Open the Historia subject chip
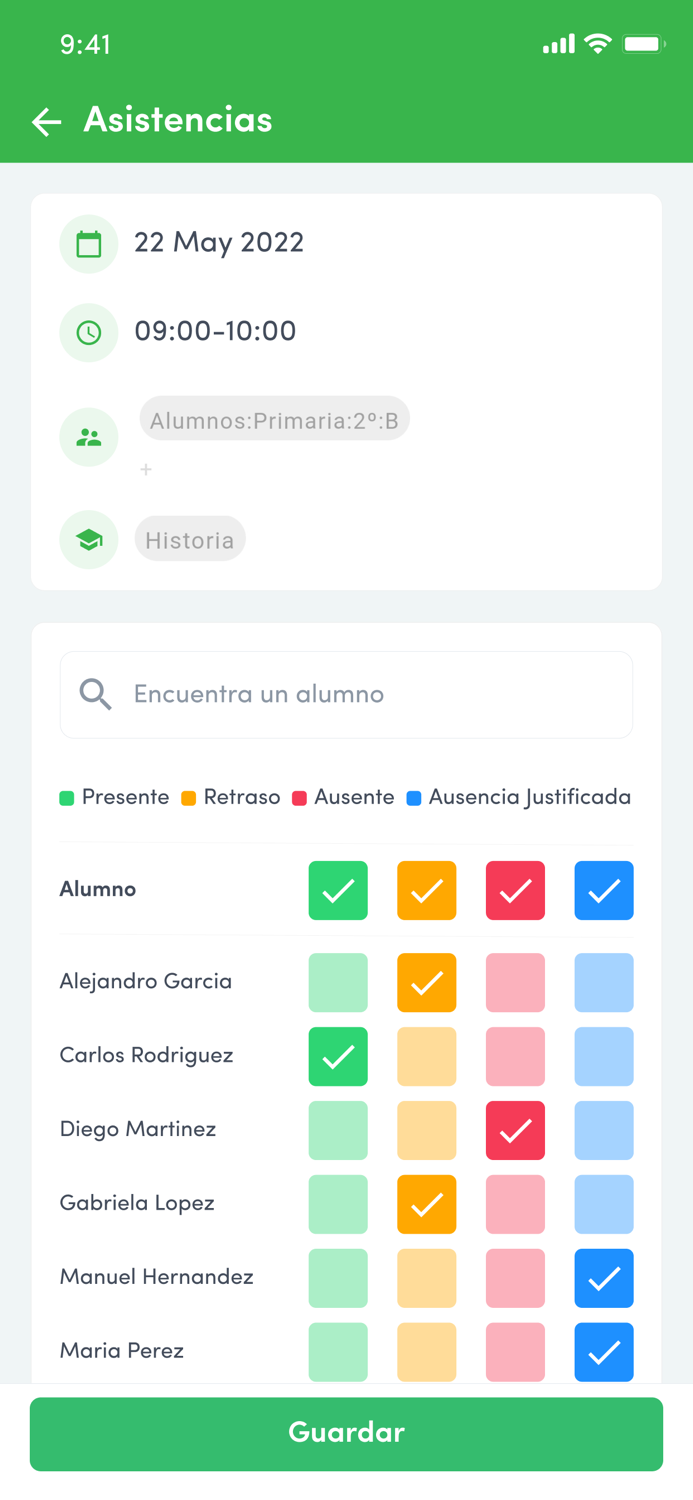The image size is (693, 1500). (x=190, y=539)
